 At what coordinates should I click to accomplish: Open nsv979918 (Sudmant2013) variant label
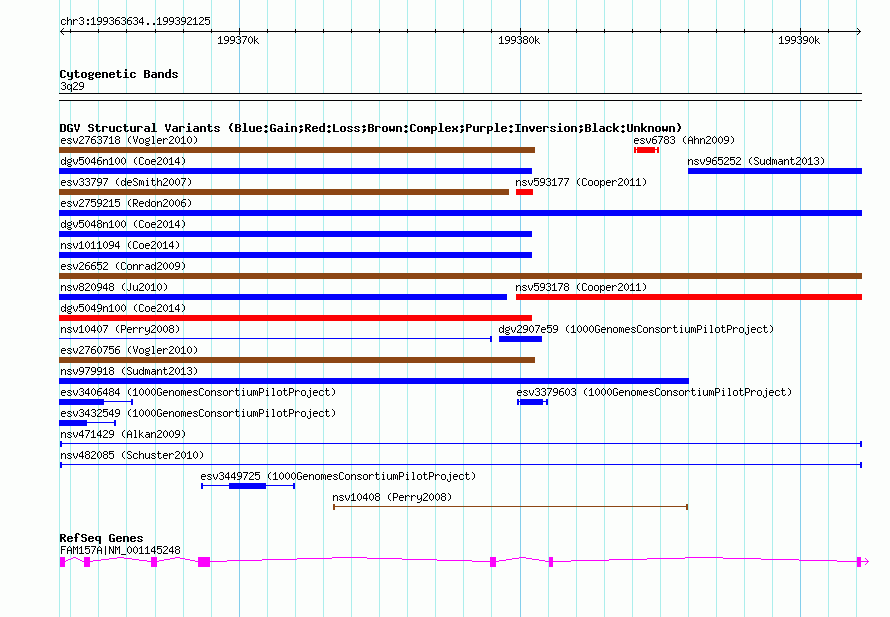[x=129, y=371]
